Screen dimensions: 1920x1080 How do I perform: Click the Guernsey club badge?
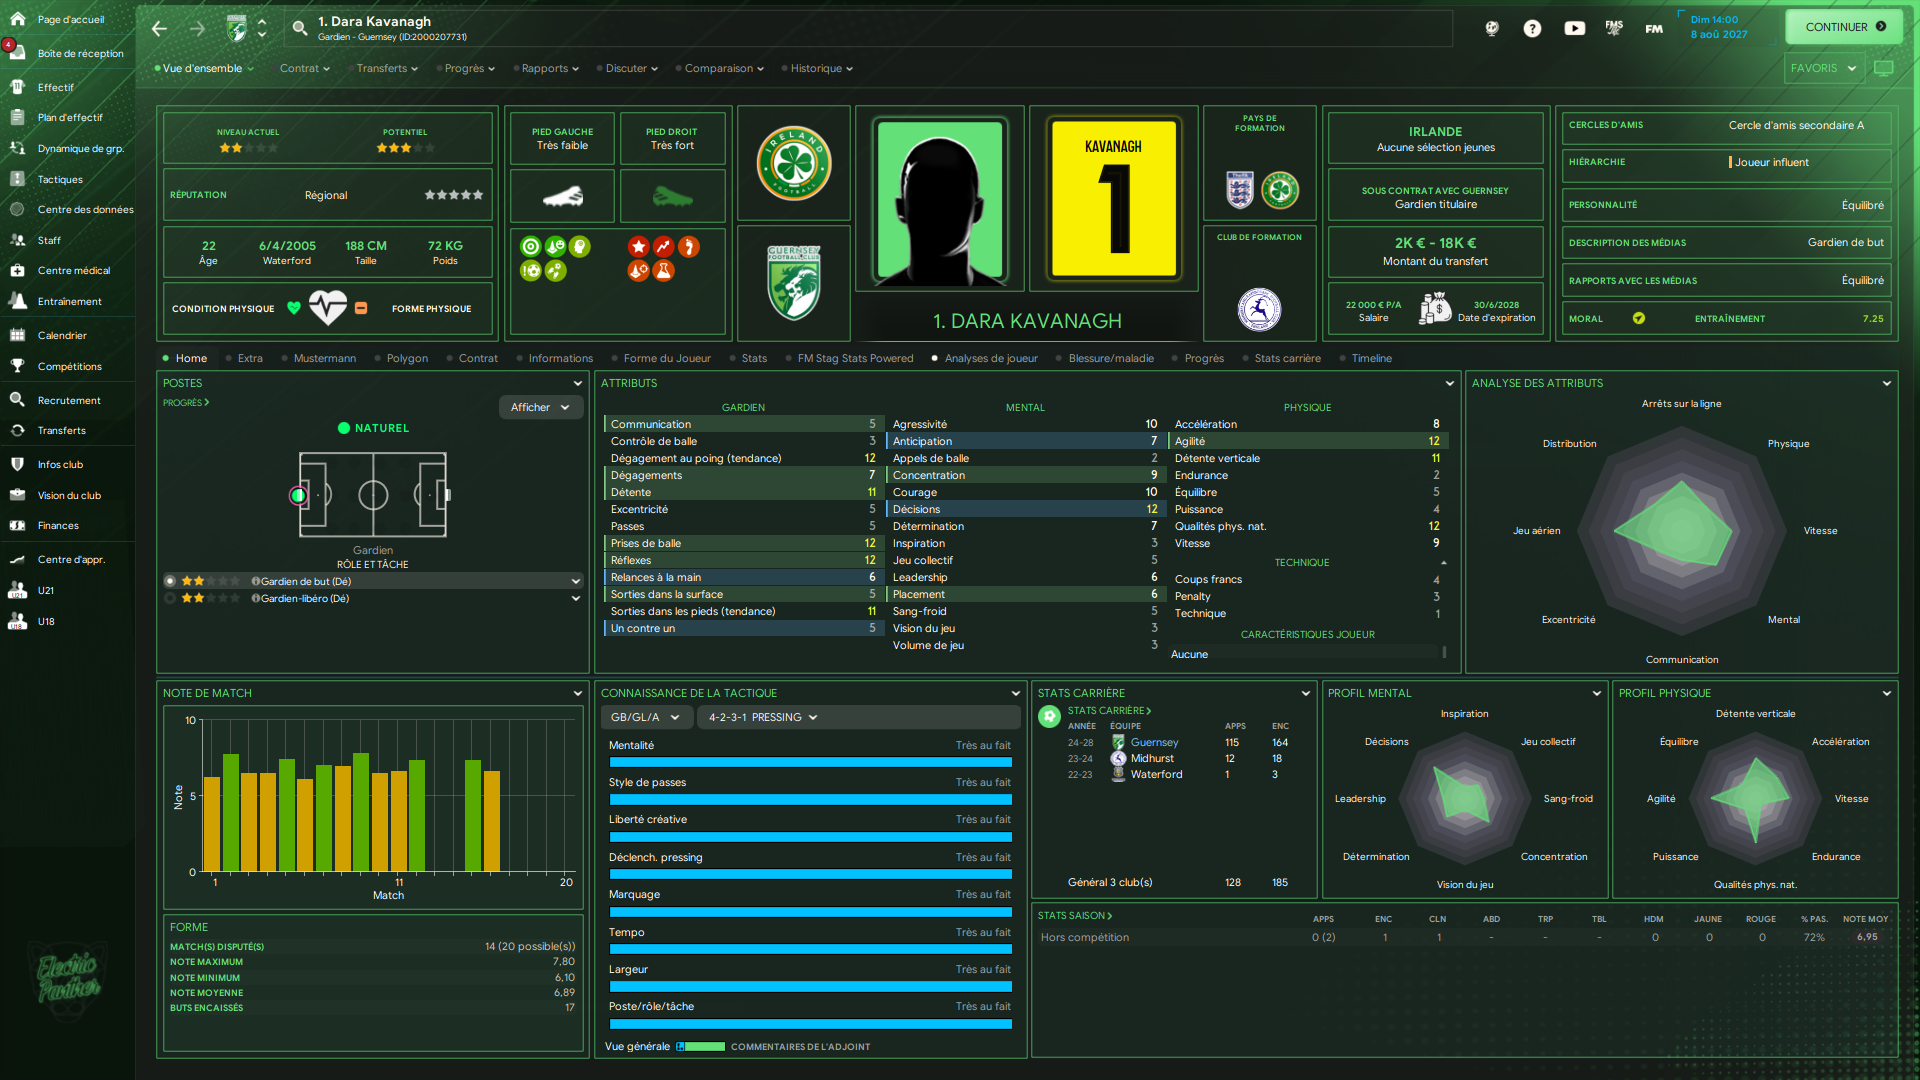pos(793,284)
